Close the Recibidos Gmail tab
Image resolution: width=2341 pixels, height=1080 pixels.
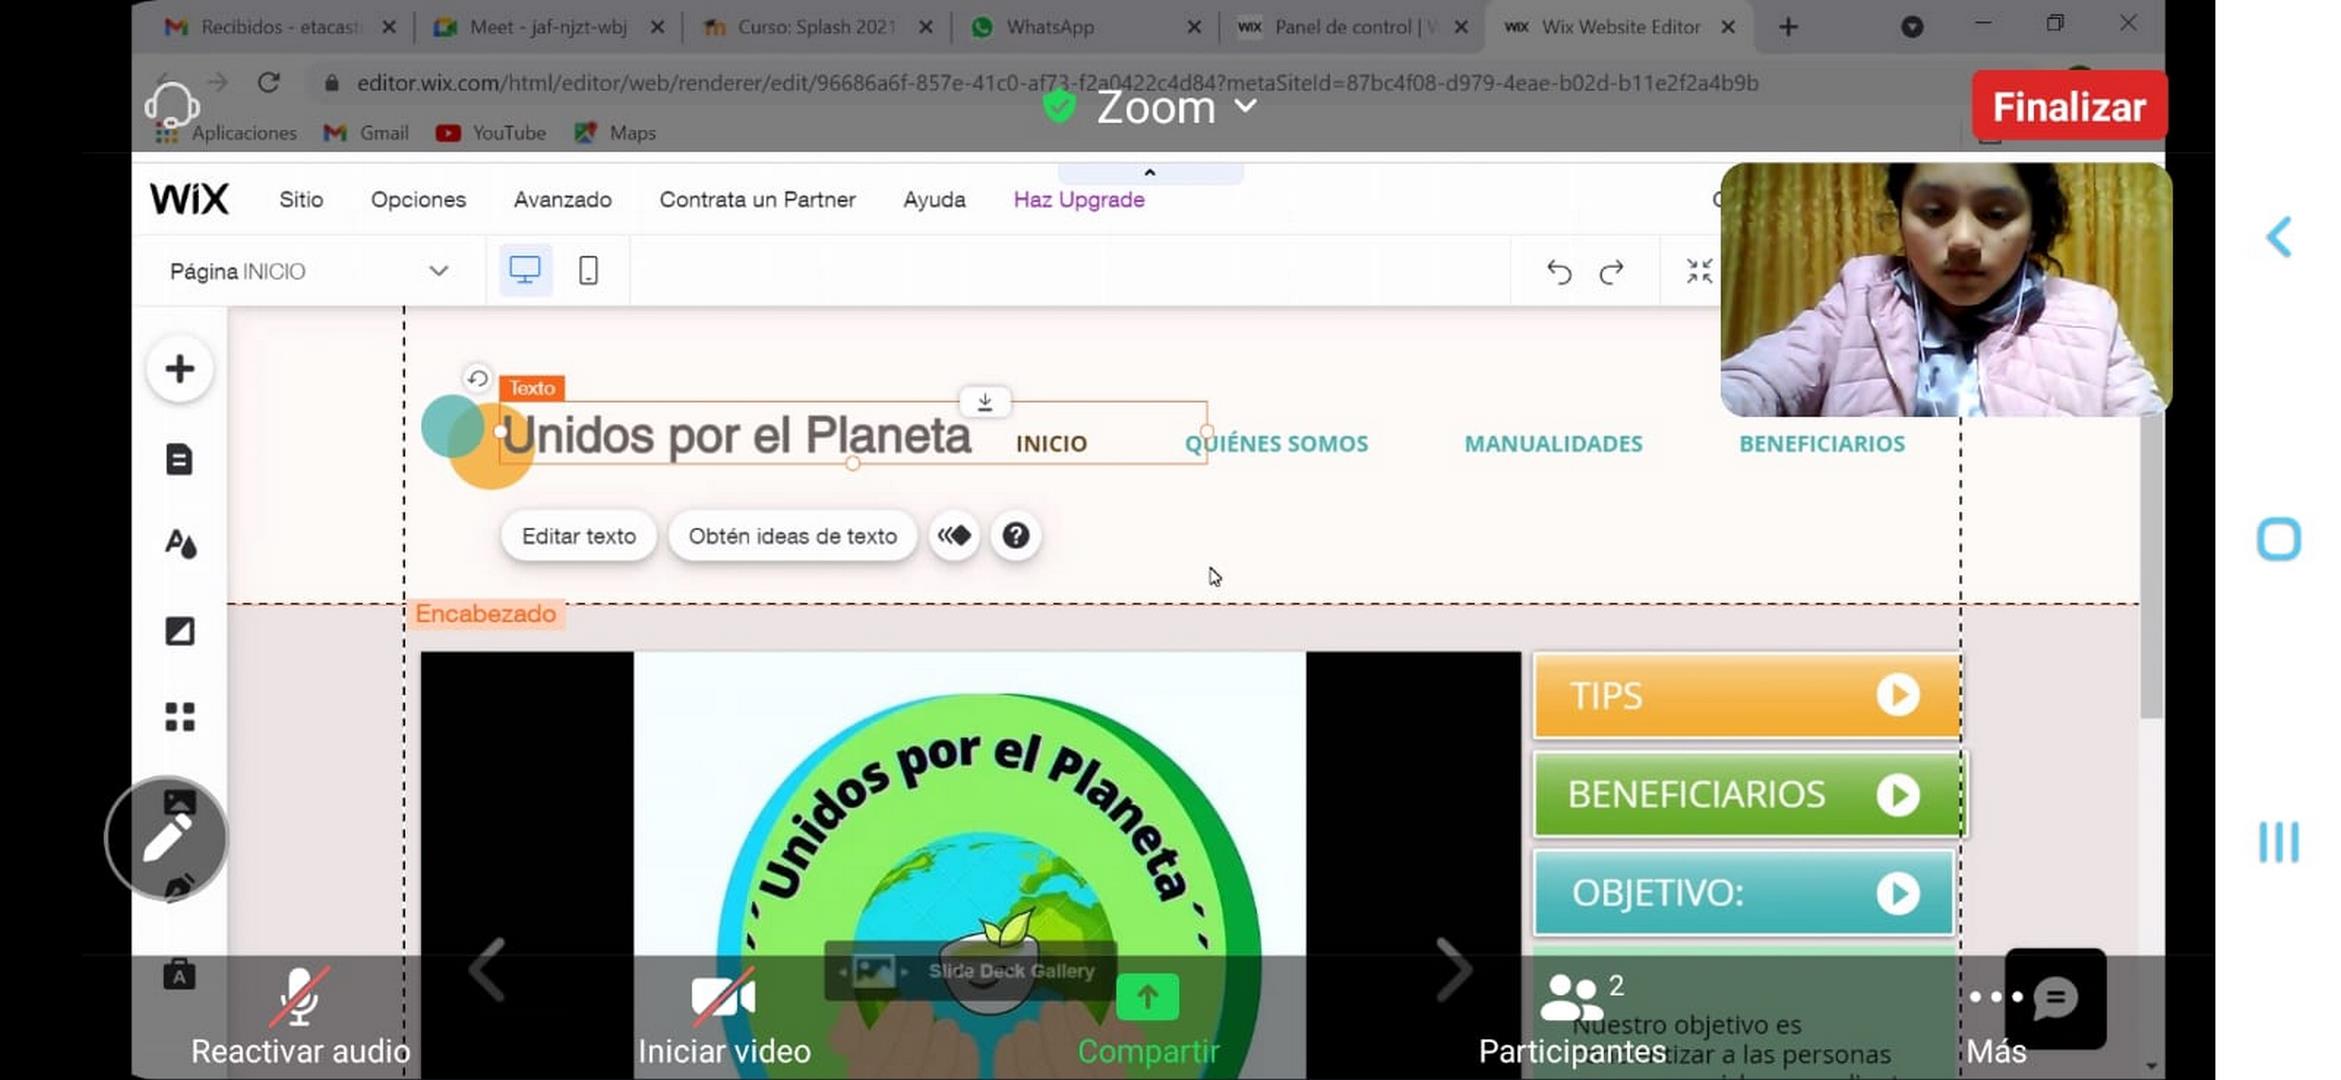389,27
